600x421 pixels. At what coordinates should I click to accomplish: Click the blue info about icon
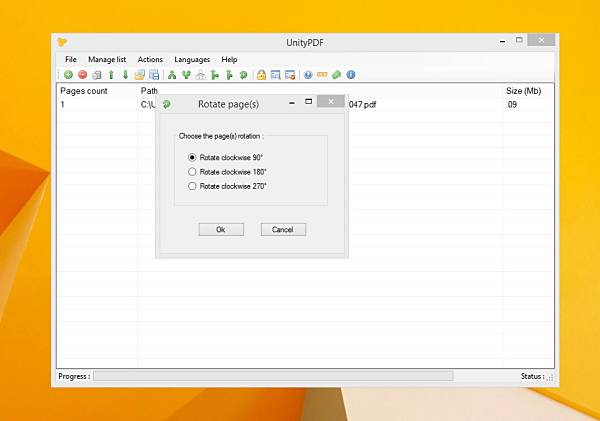coord(351,75)
